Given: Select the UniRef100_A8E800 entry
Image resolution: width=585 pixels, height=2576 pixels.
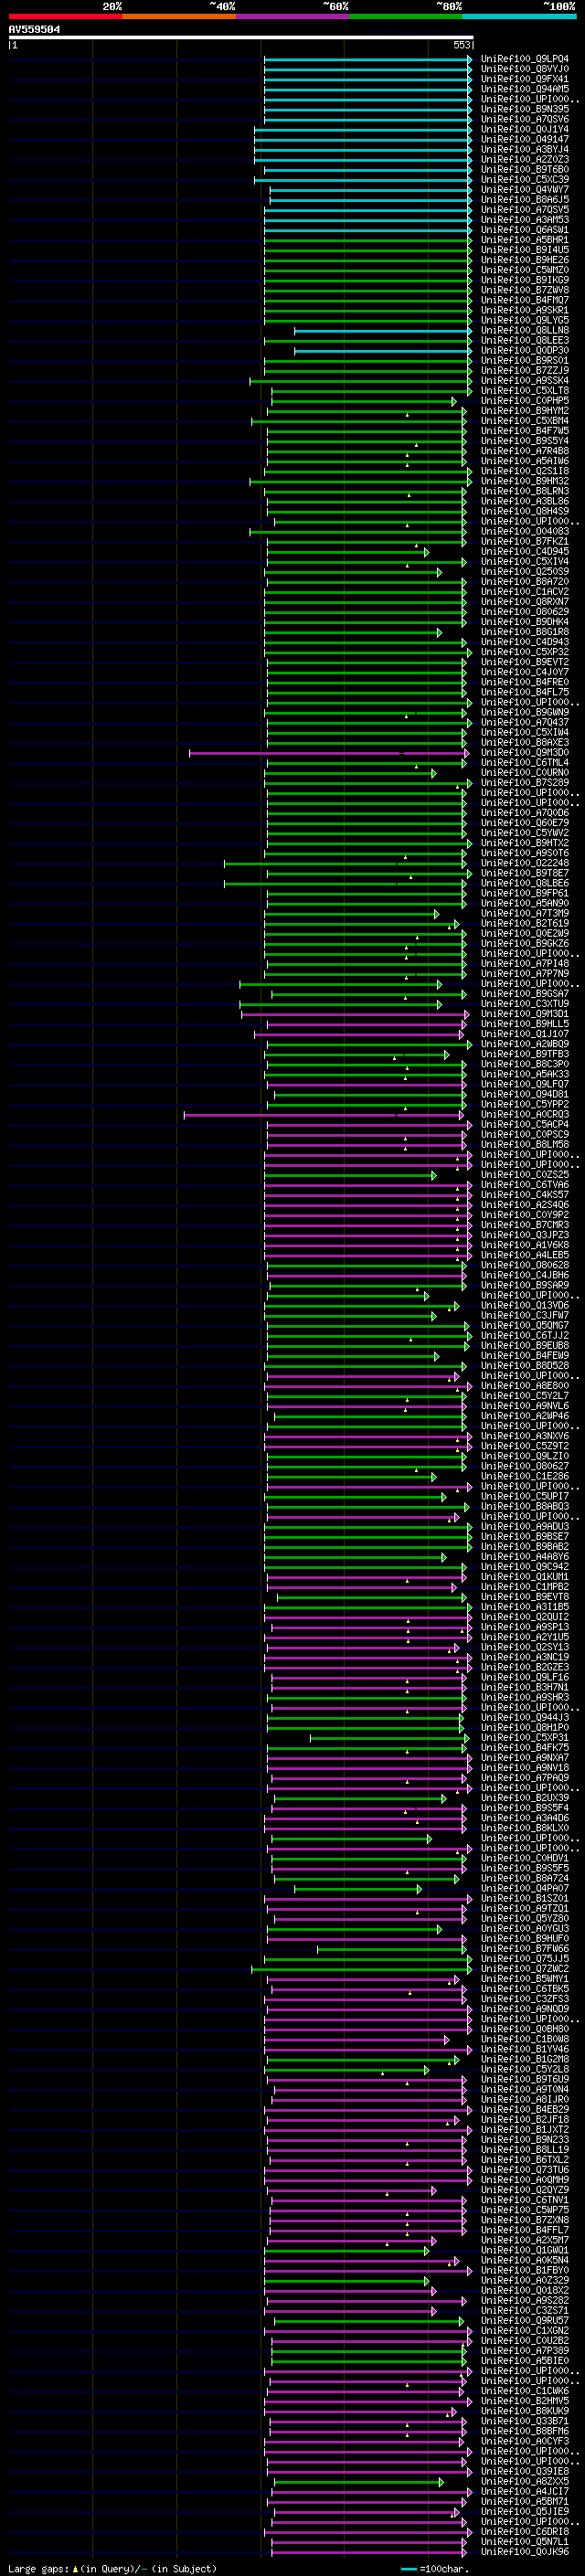Looking at the screenshot, I should [x=525, y=1385].
